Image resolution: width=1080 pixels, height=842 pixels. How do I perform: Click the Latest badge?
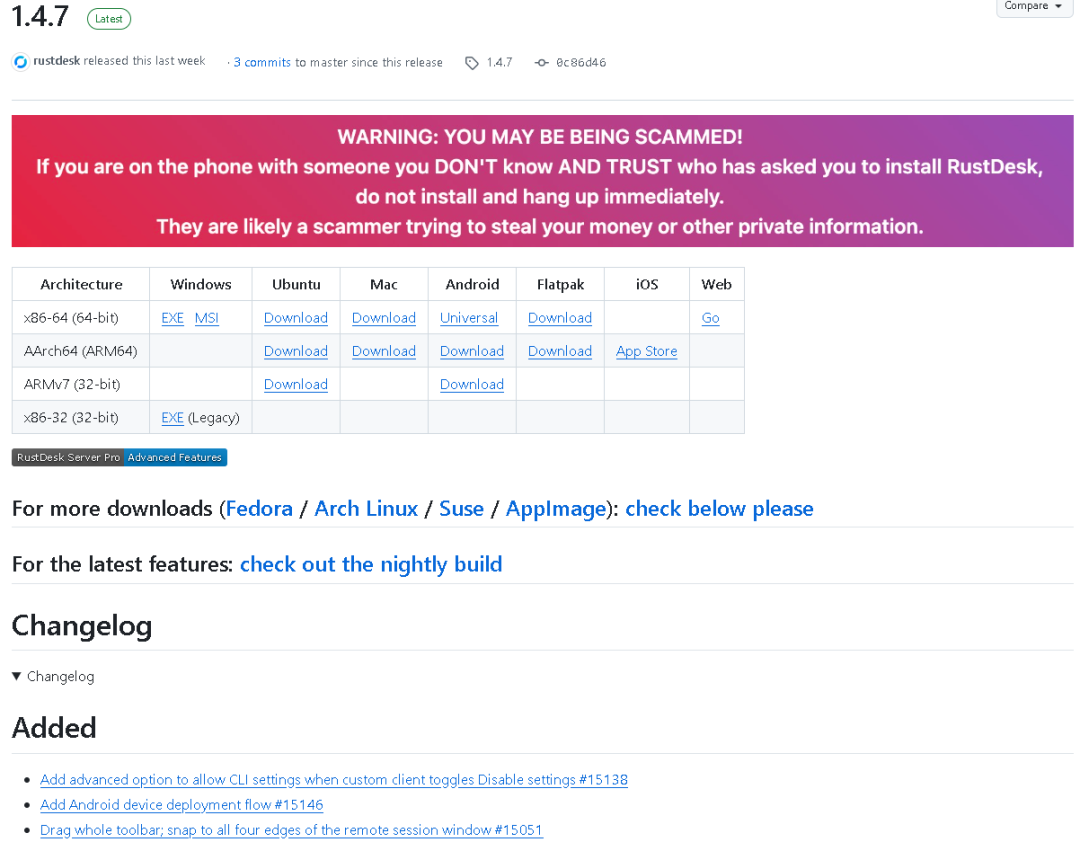109,19
